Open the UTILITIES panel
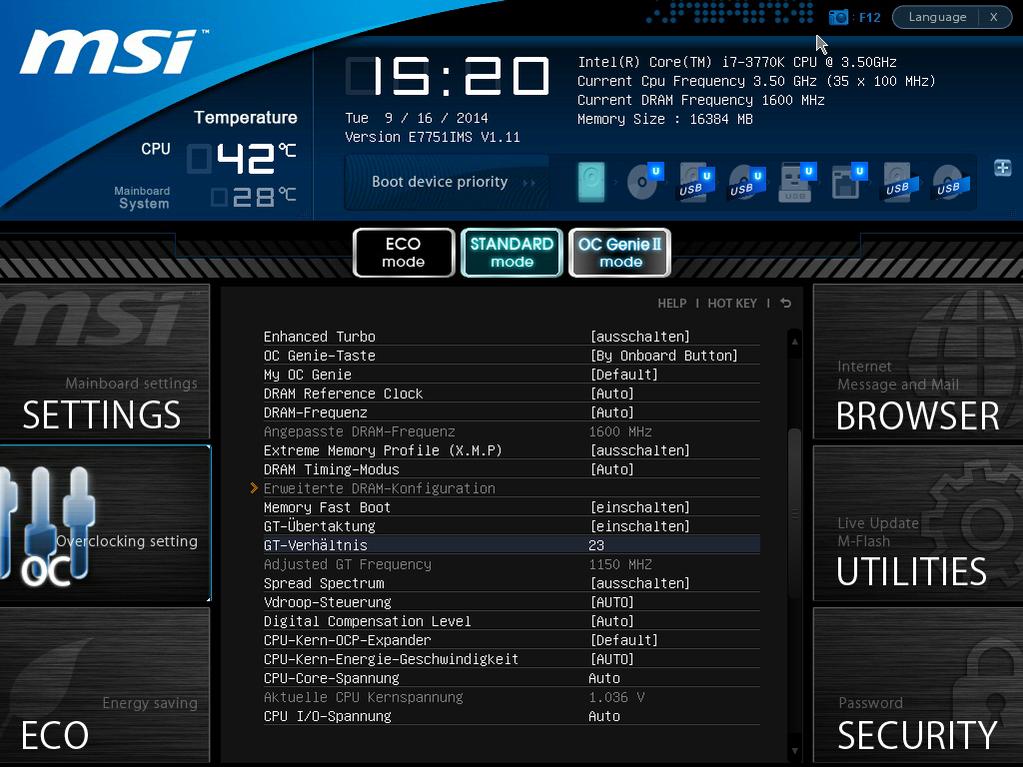Image resolution: width=1023 pixels, height=767 pixels. (918, 524)
